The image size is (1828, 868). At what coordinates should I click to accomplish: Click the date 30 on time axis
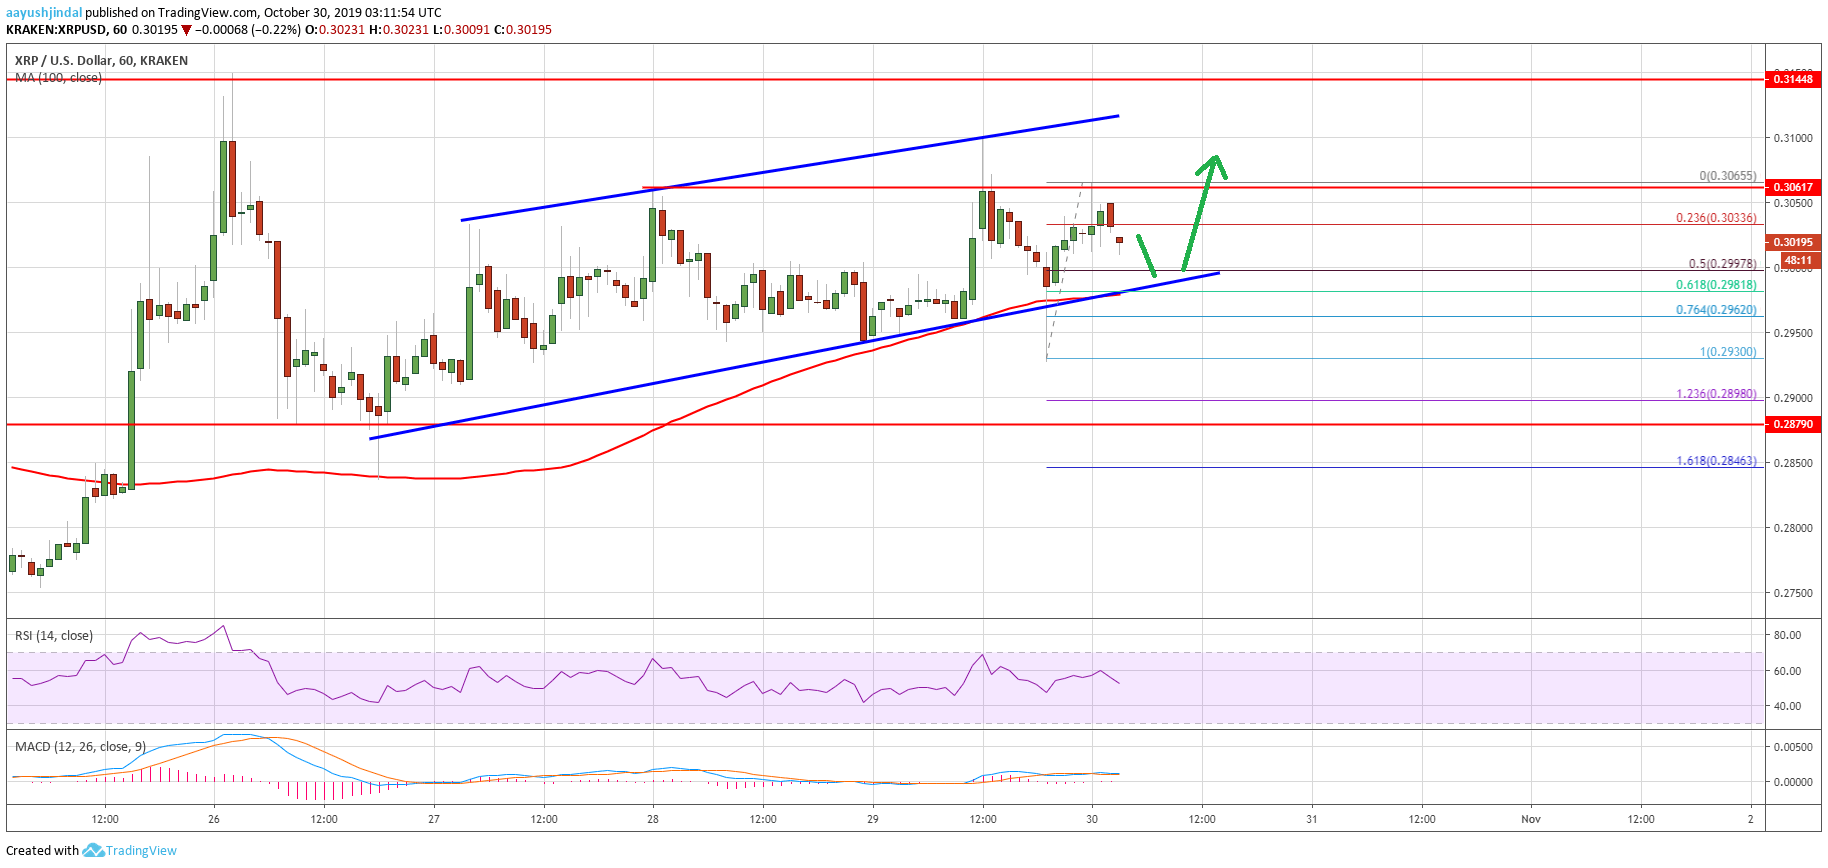click(1092, 819)
